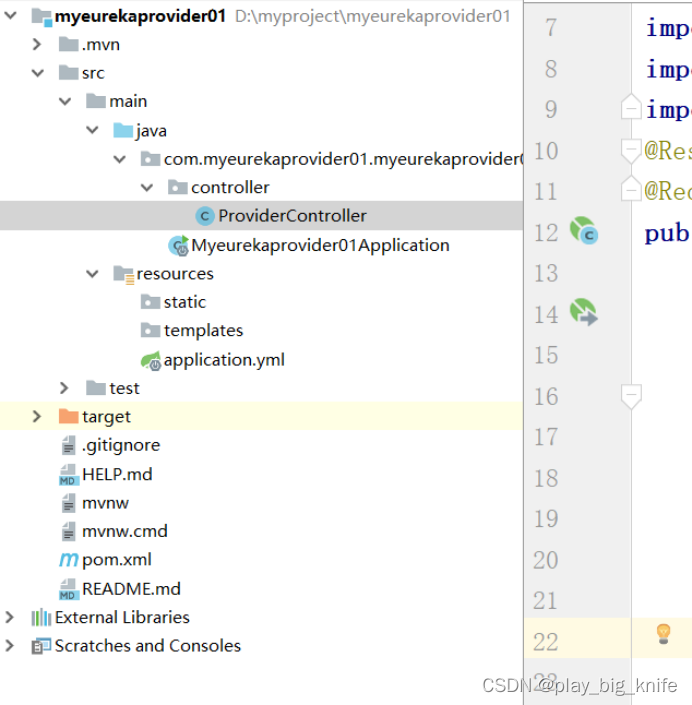Expand Scratches and Consoles node
692x705 pixels.
[9, 646]
